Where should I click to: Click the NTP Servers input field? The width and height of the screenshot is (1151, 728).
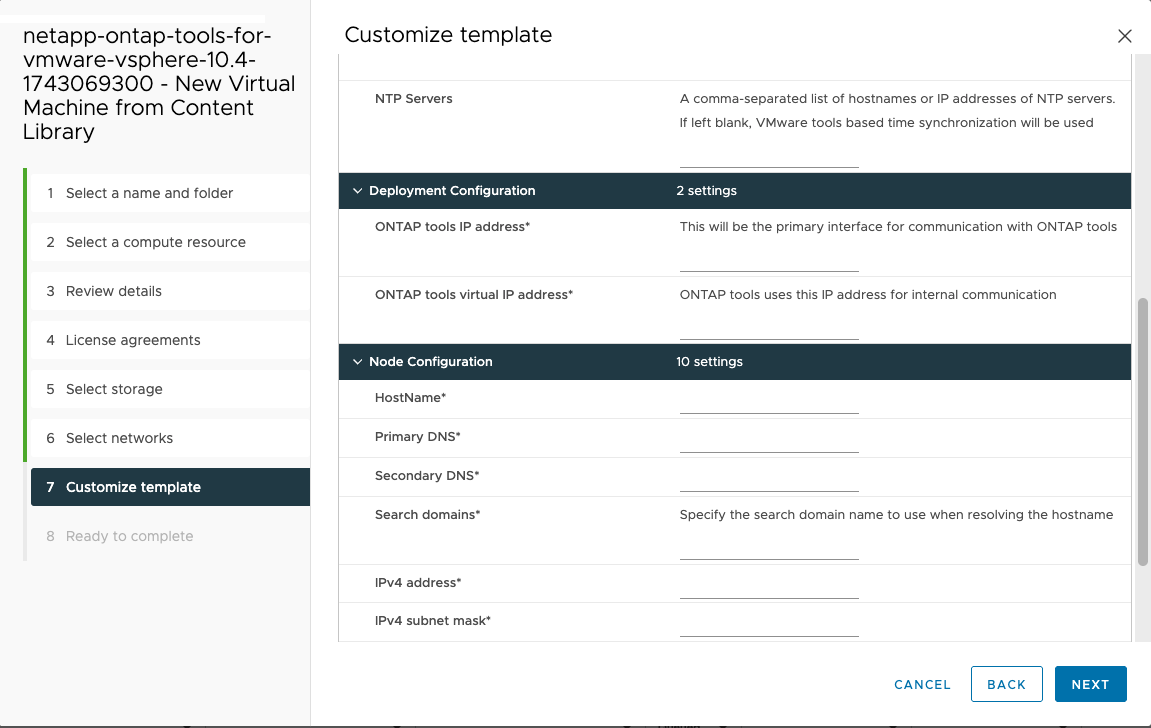(x=769, y=157)
